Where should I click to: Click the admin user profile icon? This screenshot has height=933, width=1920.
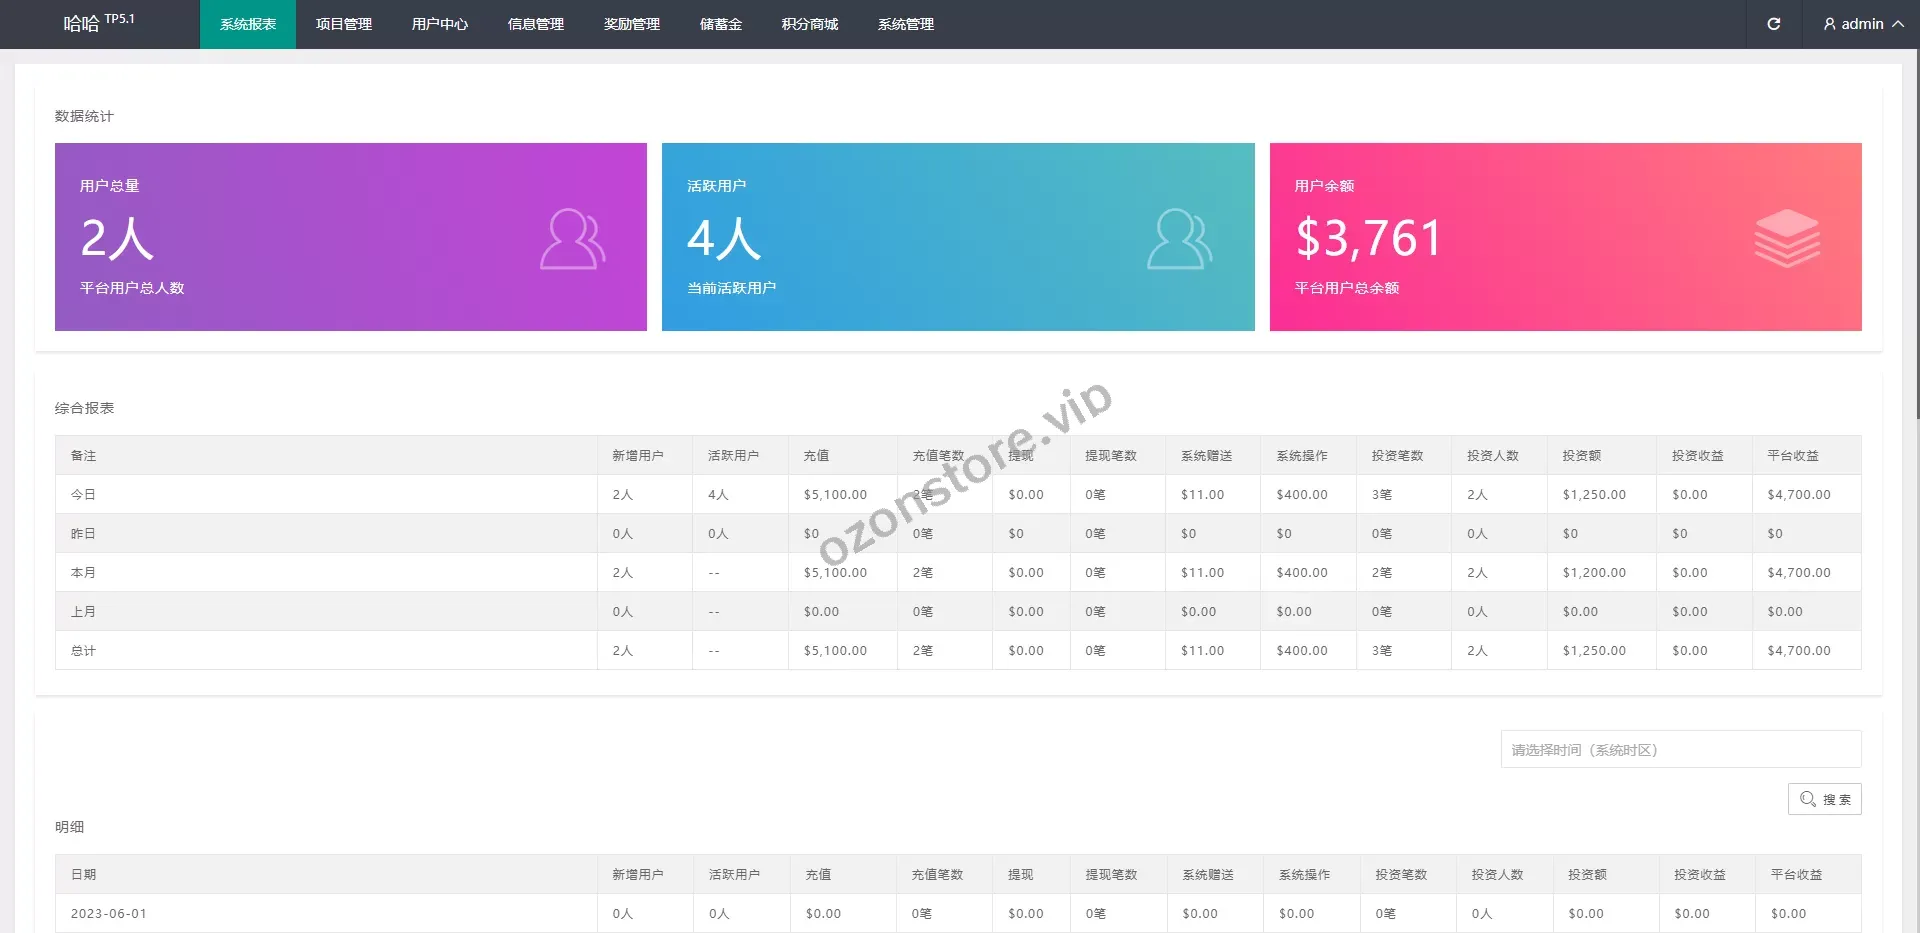coord(1829,24)
